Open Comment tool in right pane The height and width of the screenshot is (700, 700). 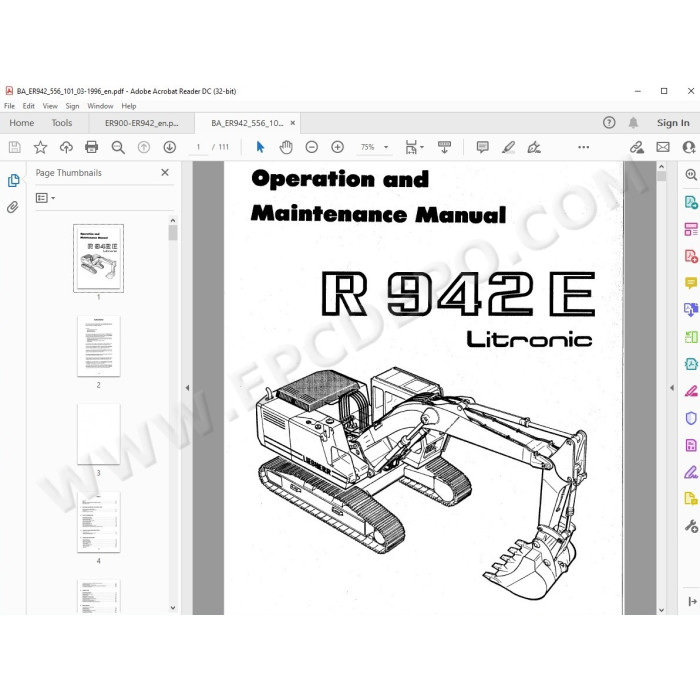pos(691,283)
